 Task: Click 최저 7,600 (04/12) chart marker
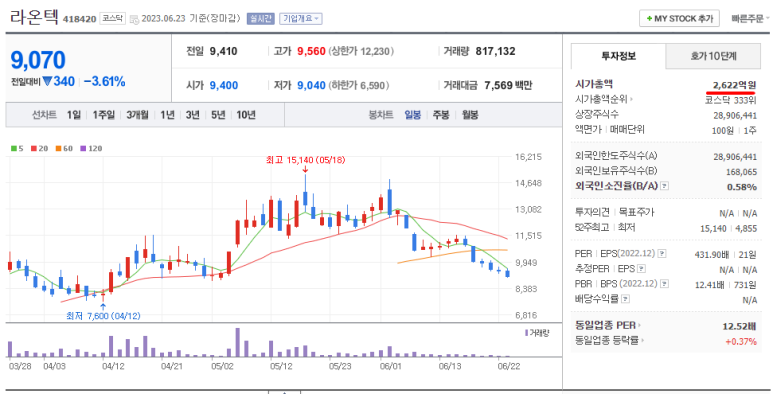[103, 316]
